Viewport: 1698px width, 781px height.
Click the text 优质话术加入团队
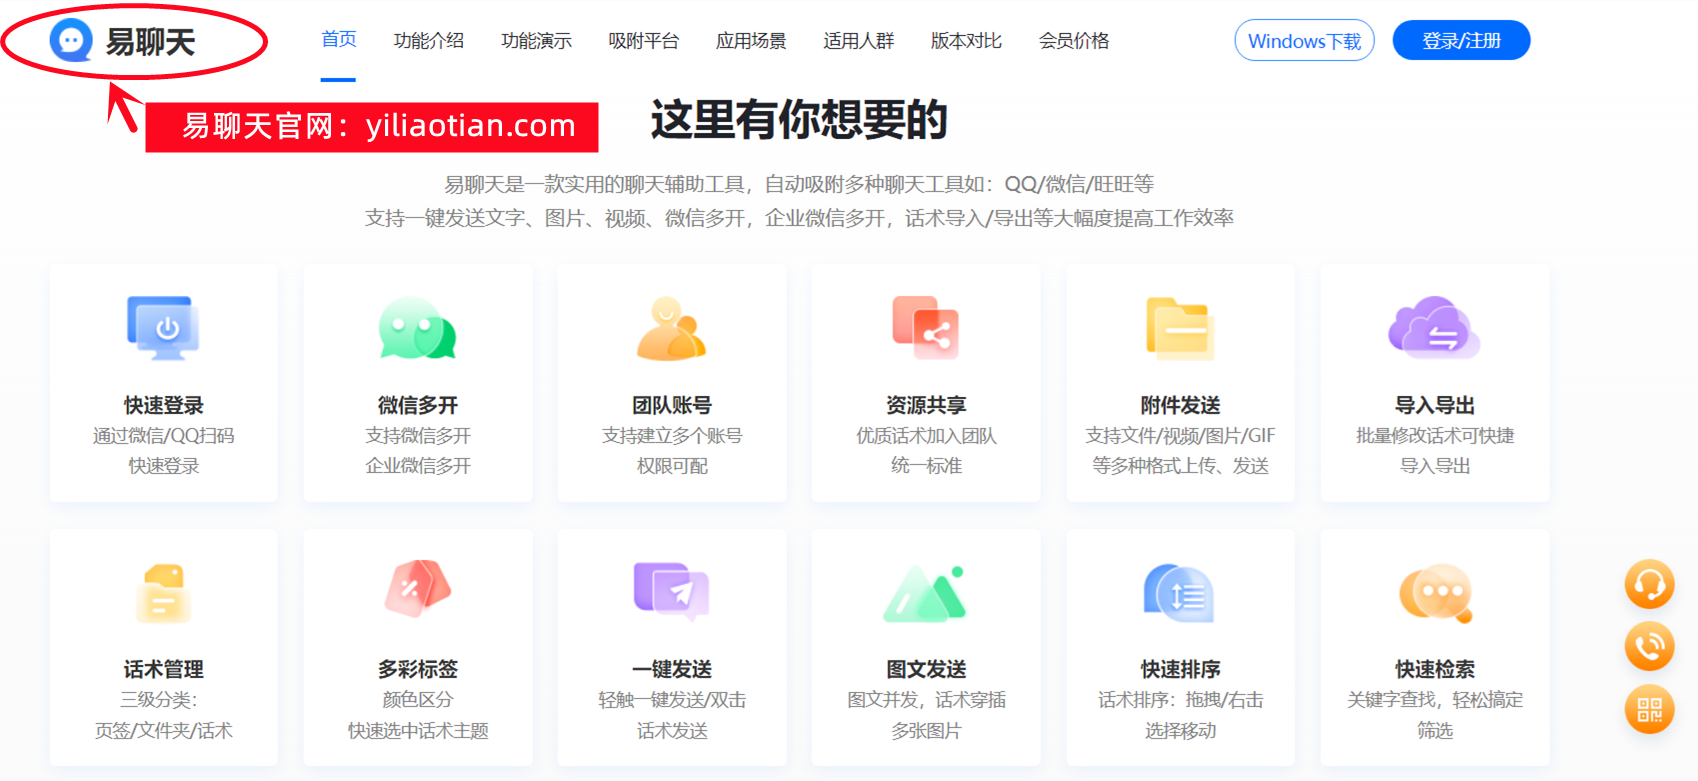pyautogui.click(x=926, y=436)
